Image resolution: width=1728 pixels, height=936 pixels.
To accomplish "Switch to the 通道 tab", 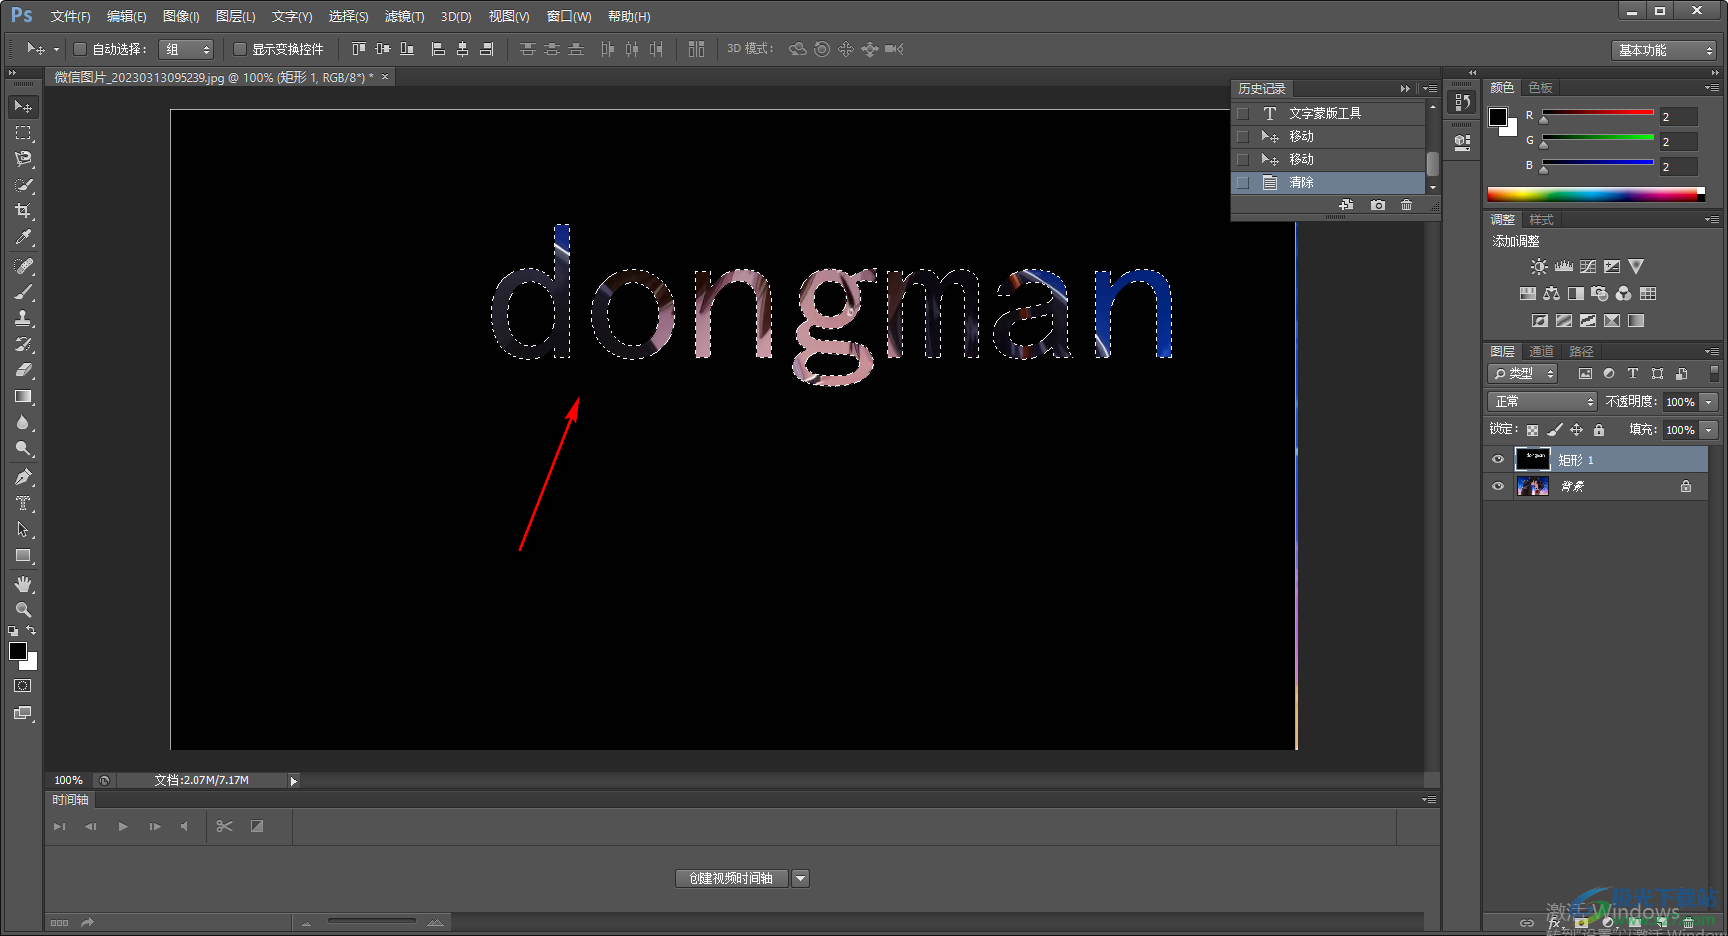I will [x=1541, y=352].
